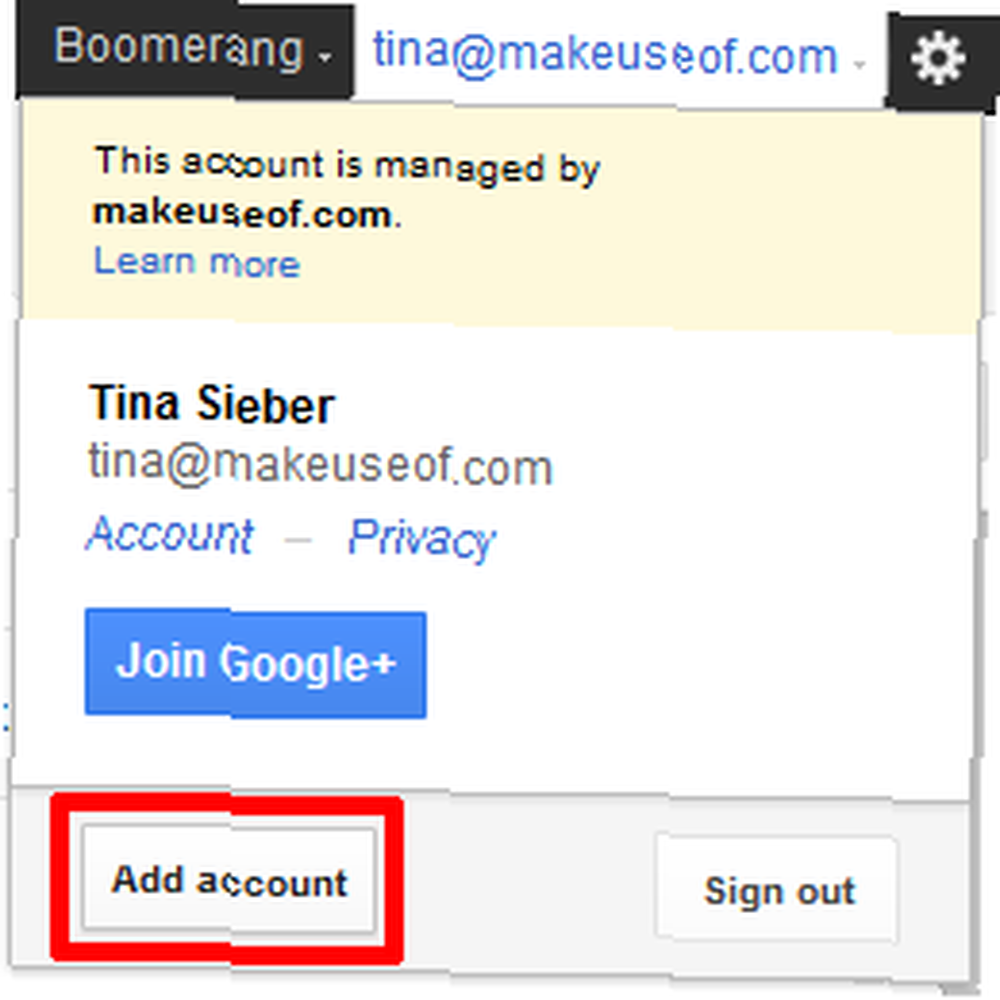This screenshot has width=1000, height=1000.
Task: Click the 'This account is managed by' notice
Action: 348,165
